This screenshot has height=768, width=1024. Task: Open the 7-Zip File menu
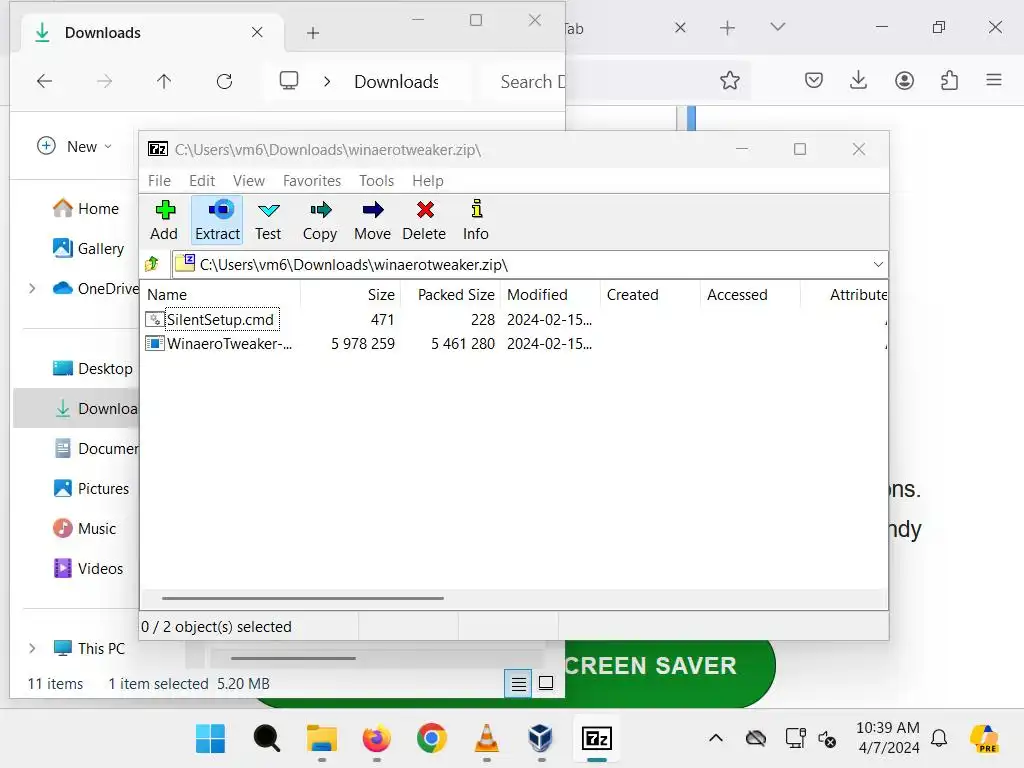pyautogui.click(x=159, y=181)
